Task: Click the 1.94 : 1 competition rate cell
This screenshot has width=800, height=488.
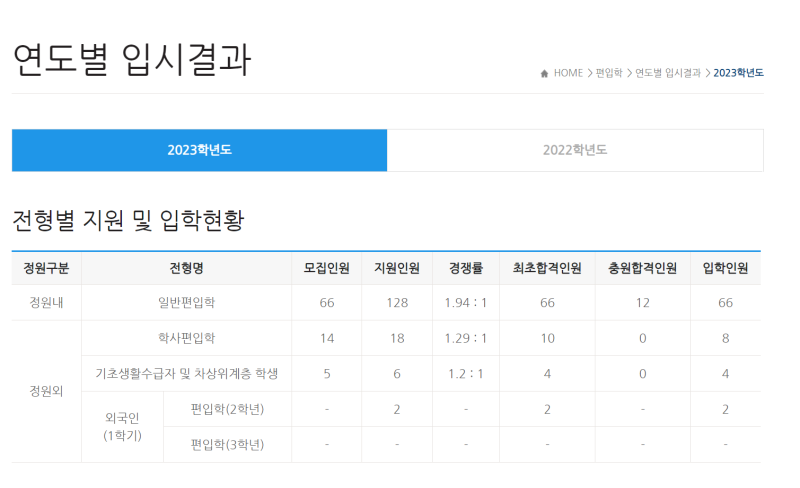Action: click(466, 303)
